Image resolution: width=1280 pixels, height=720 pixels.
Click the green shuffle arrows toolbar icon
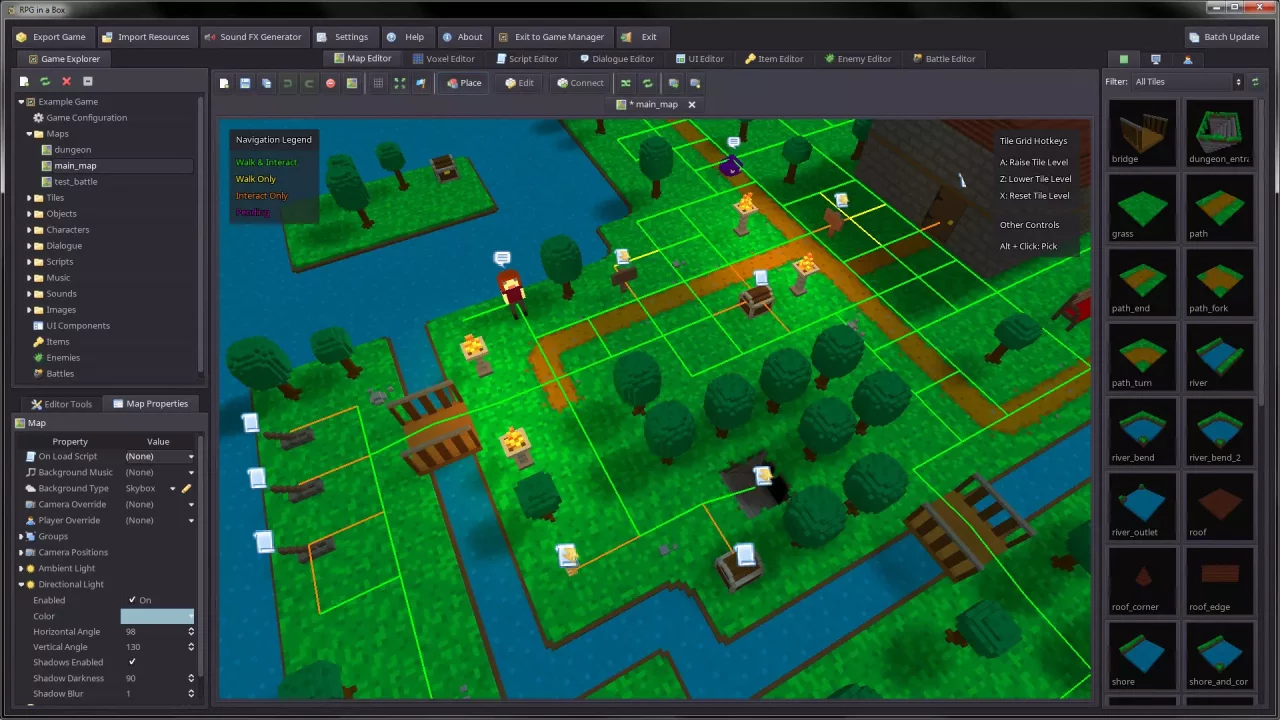pos(626,83)
